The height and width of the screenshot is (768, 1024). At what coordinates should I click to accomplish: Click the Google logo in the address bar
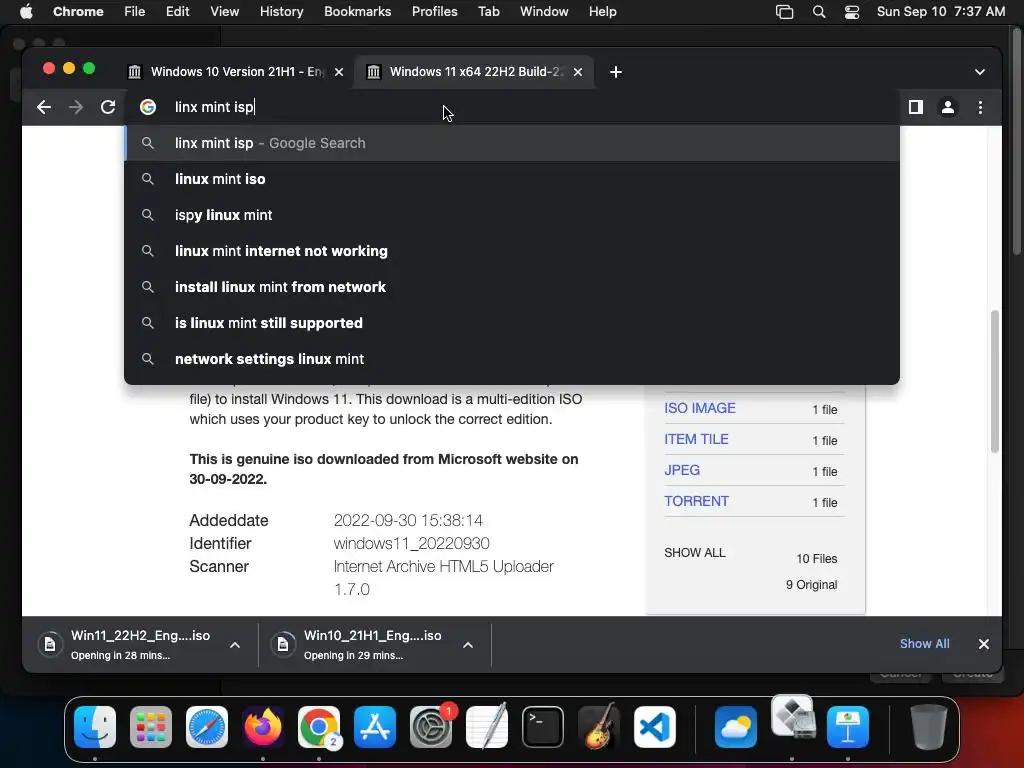tap(148, 107)
